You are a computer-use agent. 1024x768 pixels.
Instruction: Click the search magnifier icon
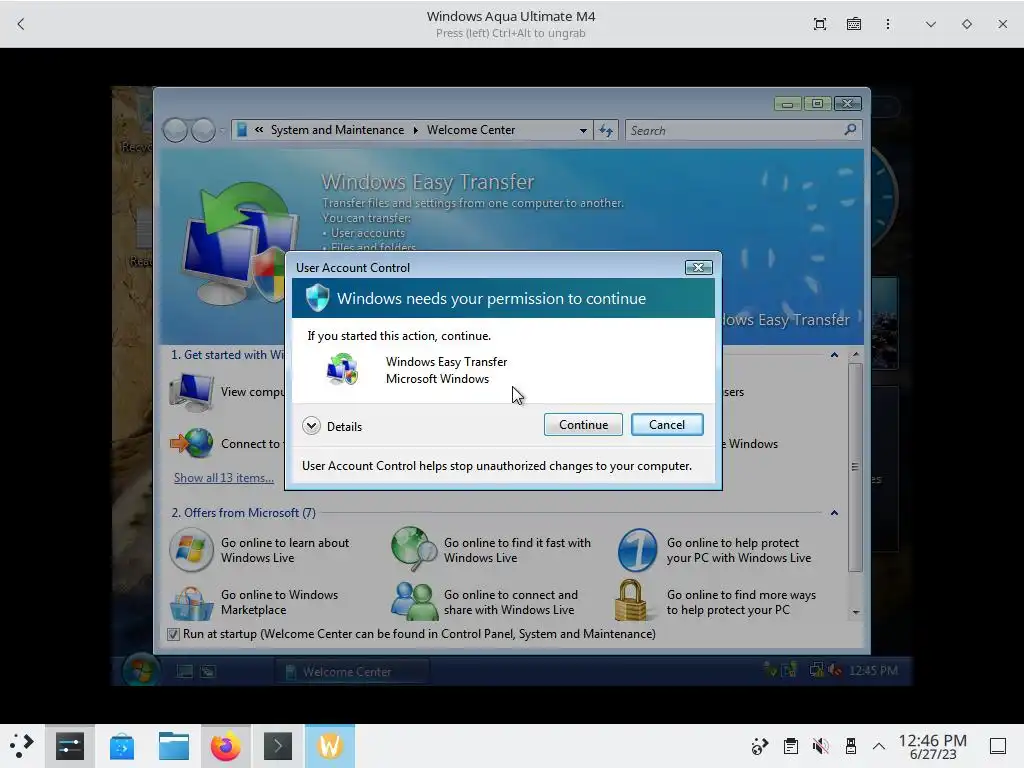point(850,130)
